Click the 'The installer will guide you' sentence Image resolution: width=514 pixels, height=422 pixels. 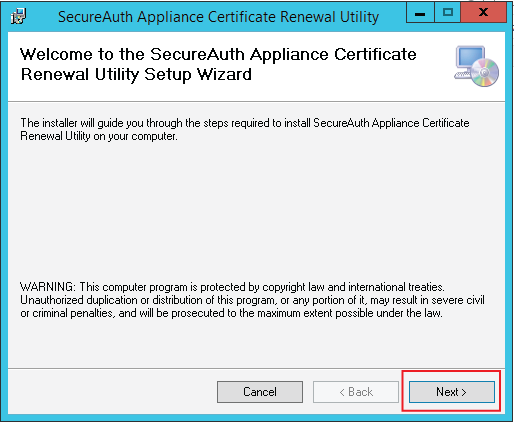245,123
